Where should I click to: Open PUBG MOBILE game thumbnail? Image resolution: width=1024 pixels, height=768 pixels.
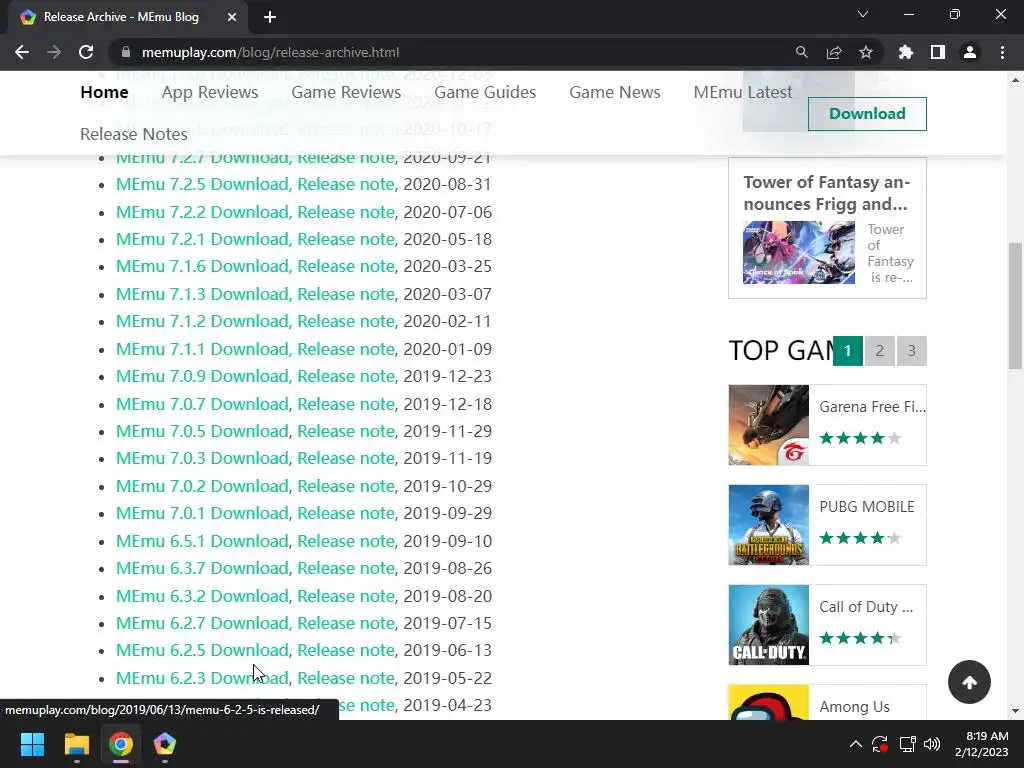pyautogui.click(x=769, y=525)
